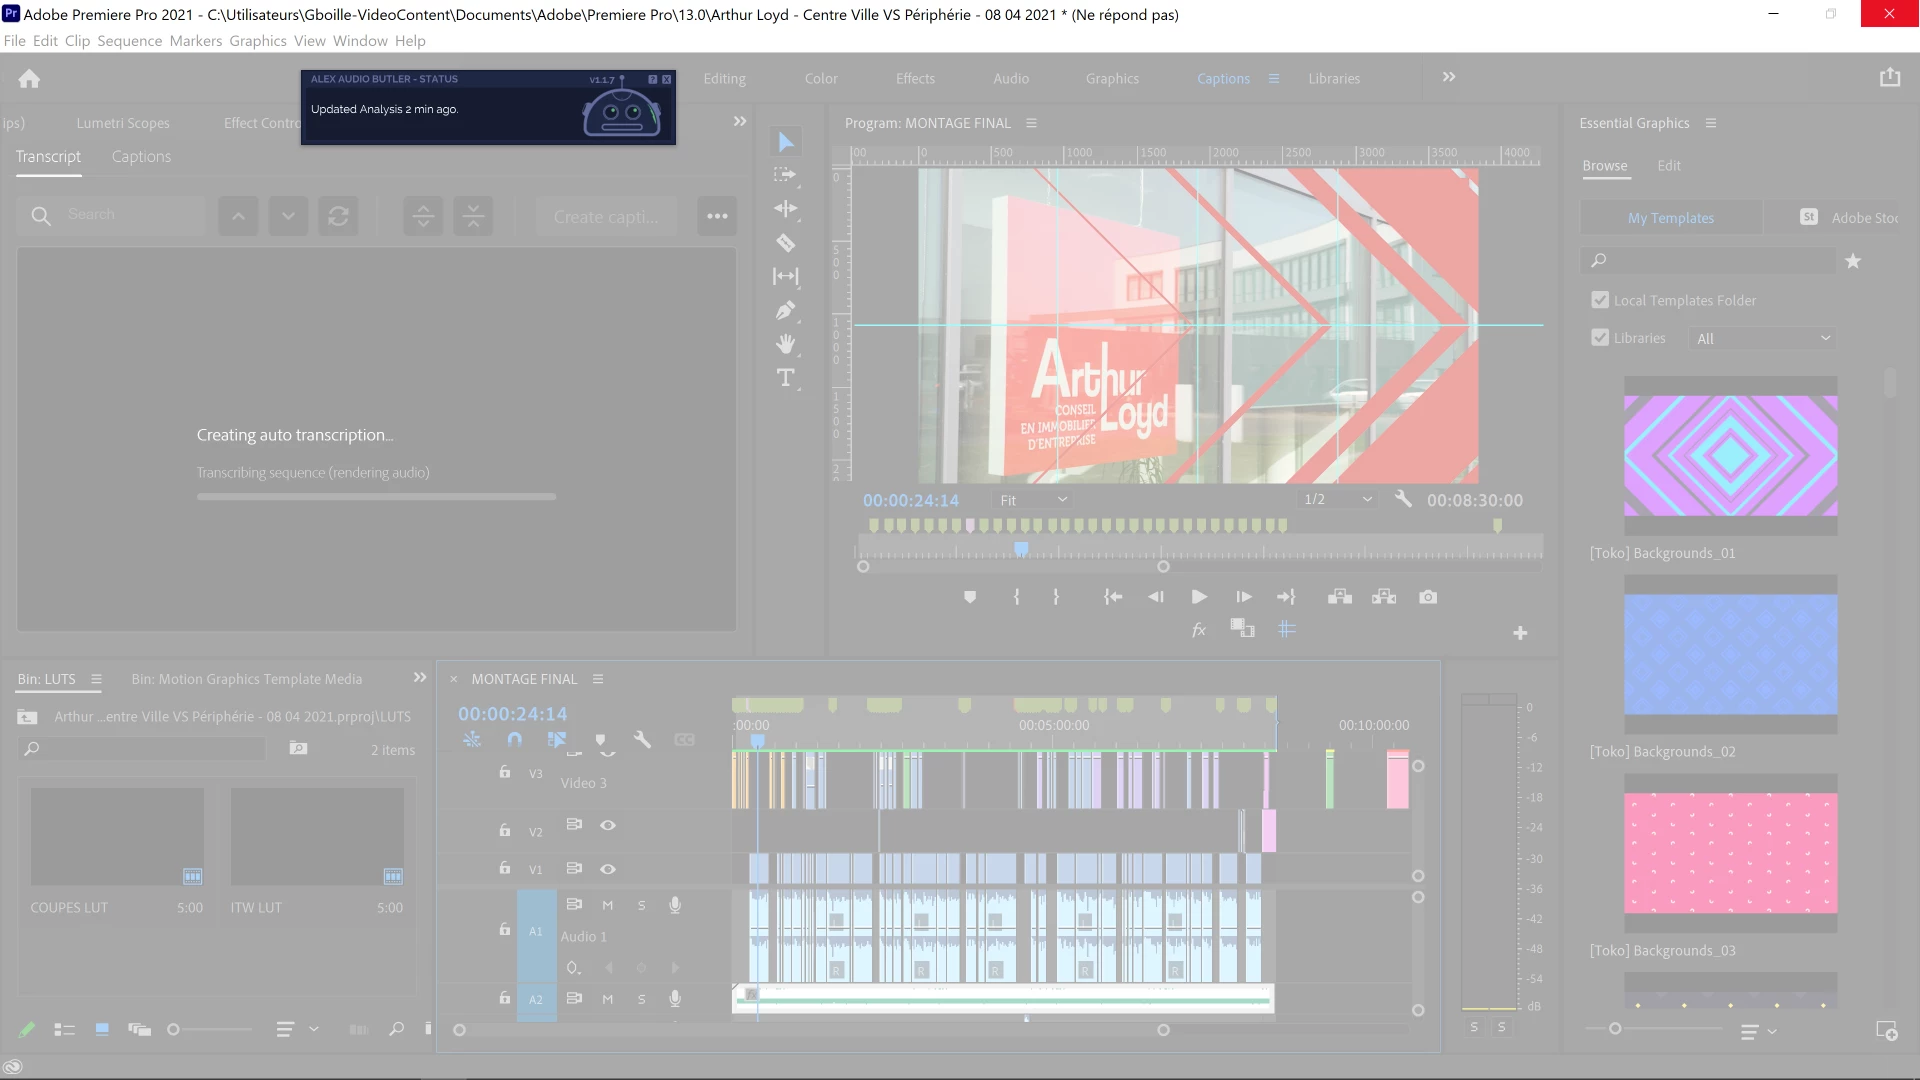Toggle the Local Templates Folder checkbox
This screenshot has width=1920, height=1080.
click(1600, 300)
